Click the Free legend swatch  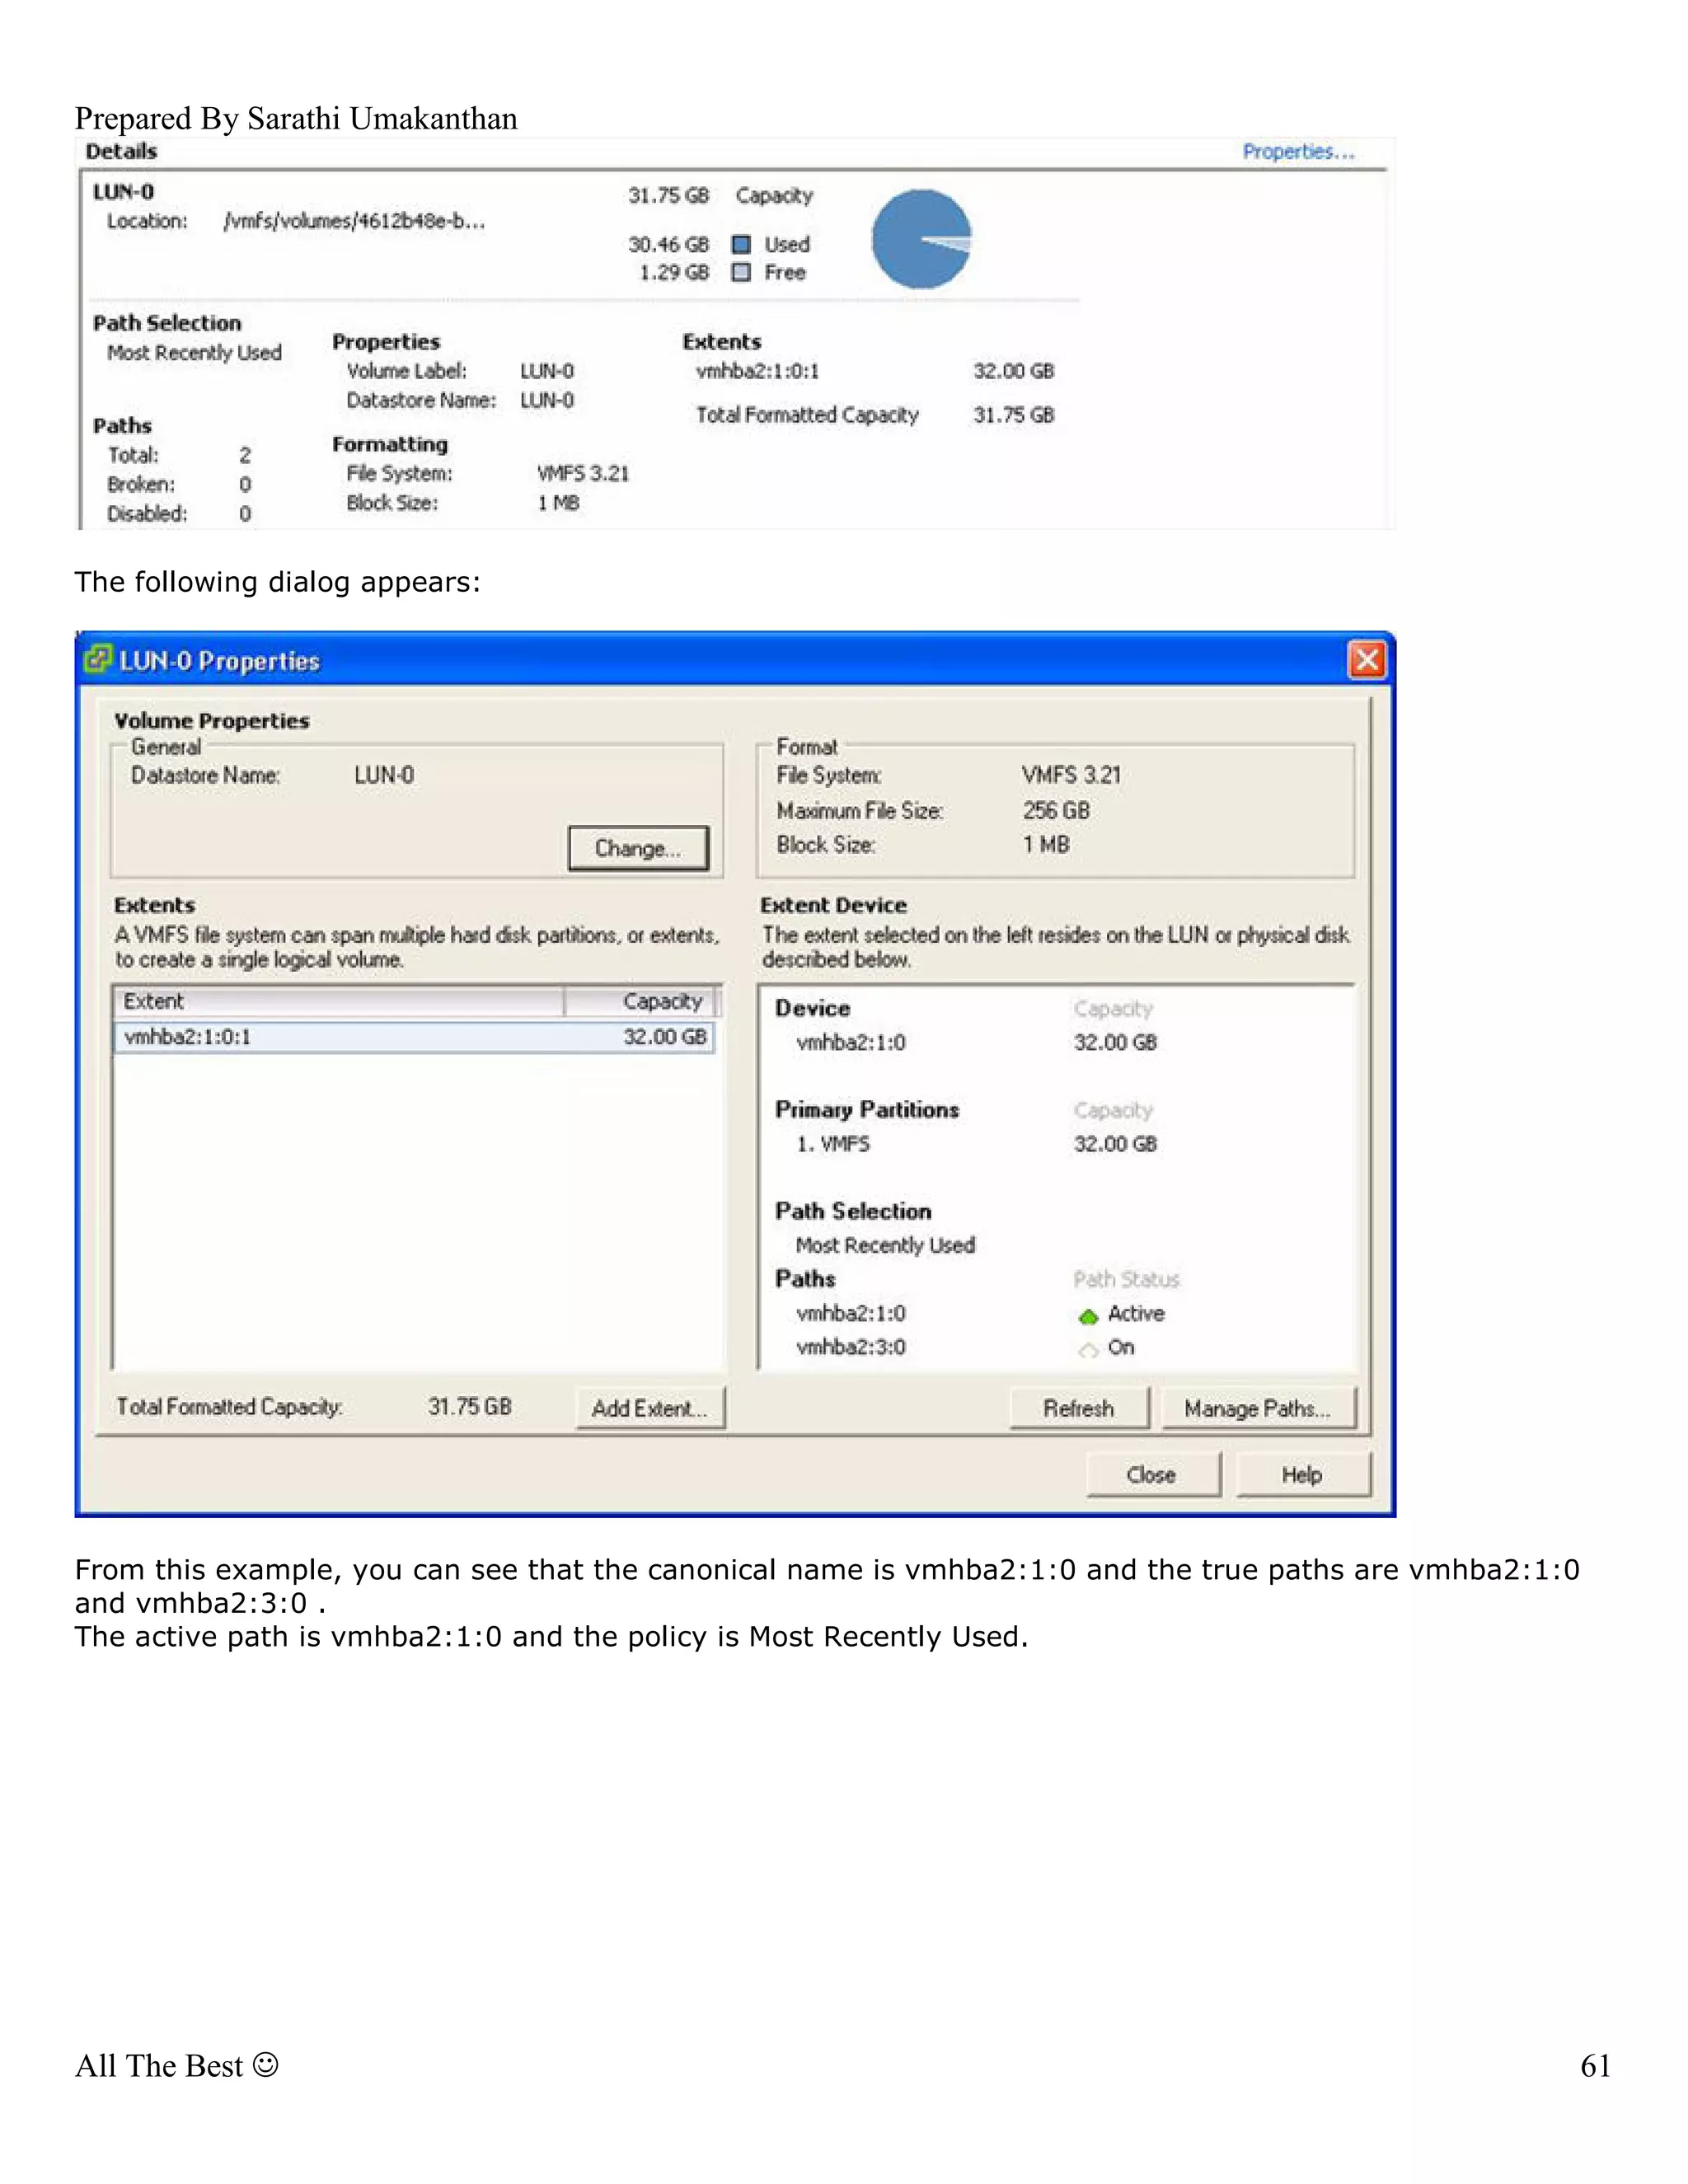[741, 272]
